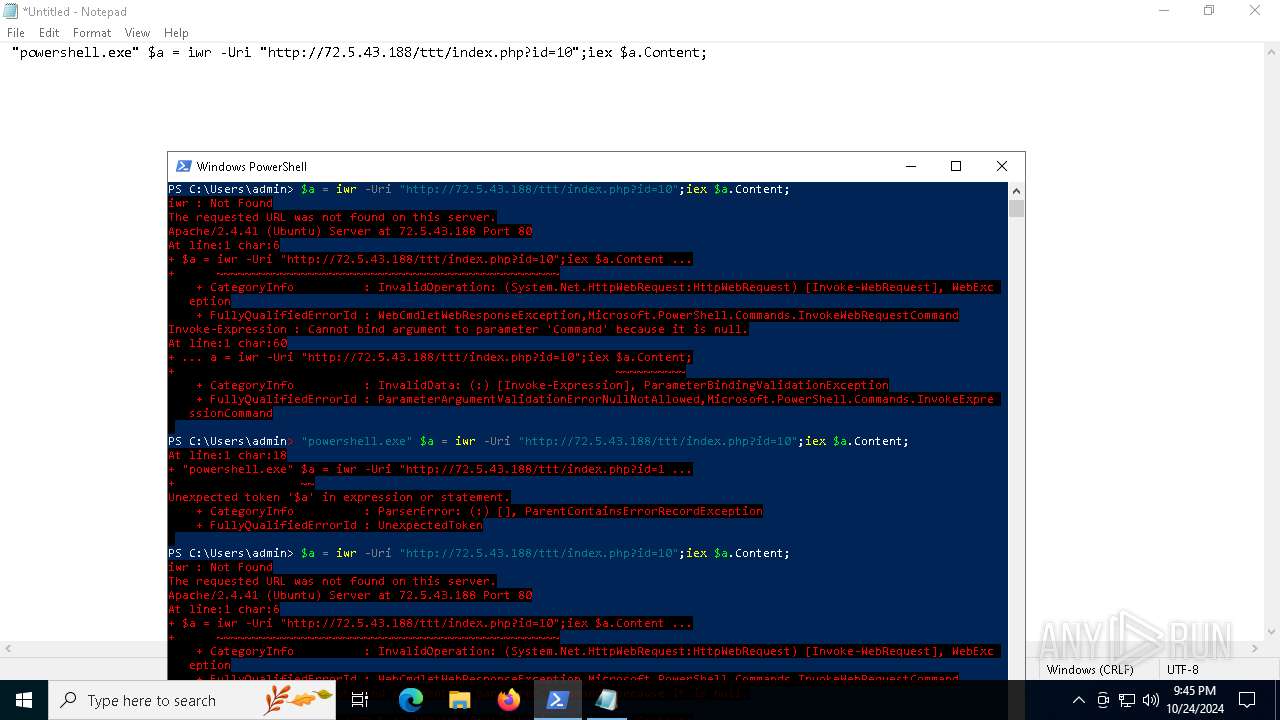Click in the Notepad text line containing powershell.exe
The image size is (1280, 720).
pyautogui.click(x=359, y=52)
